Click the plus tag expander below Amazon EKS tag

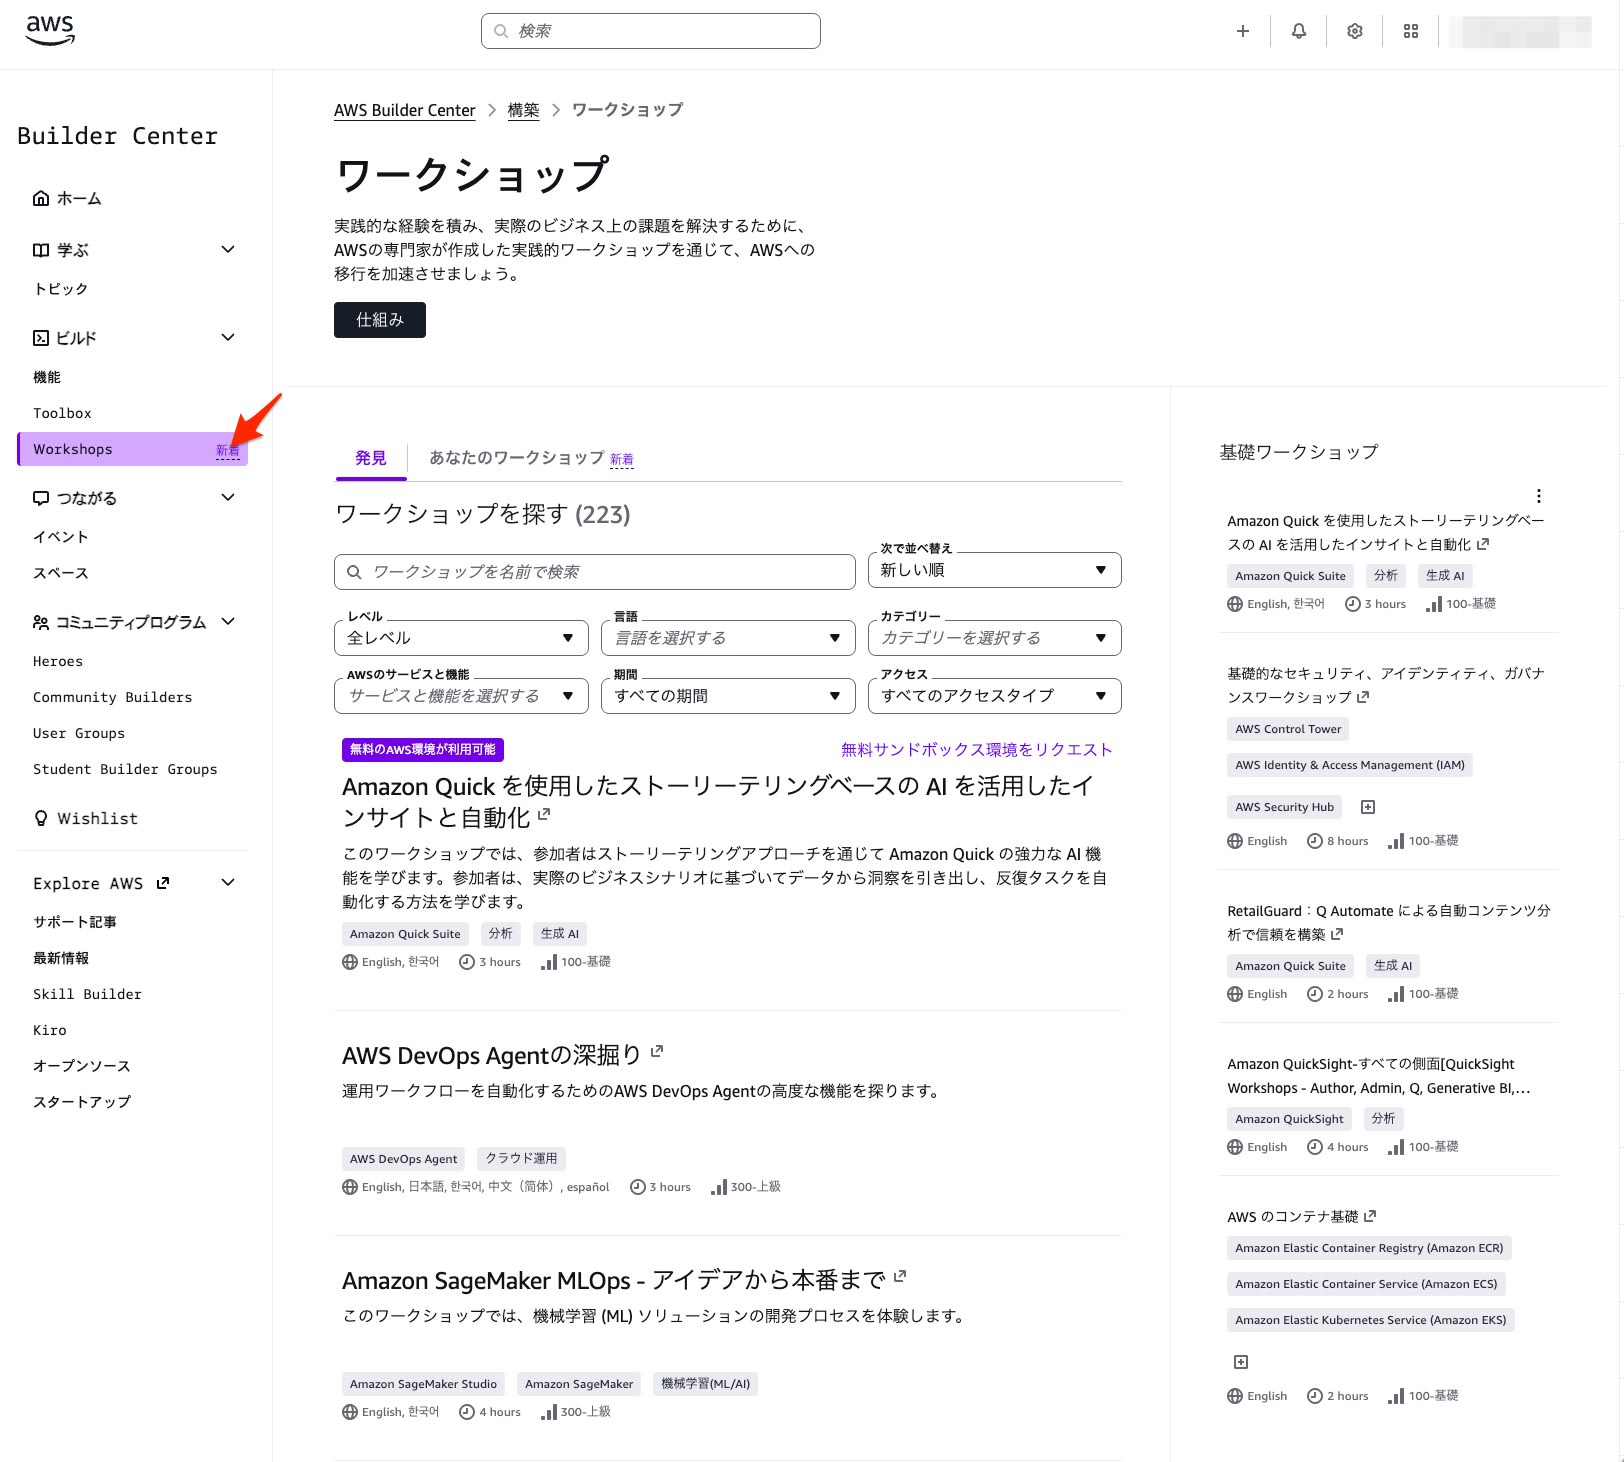click(1241, 1362)
